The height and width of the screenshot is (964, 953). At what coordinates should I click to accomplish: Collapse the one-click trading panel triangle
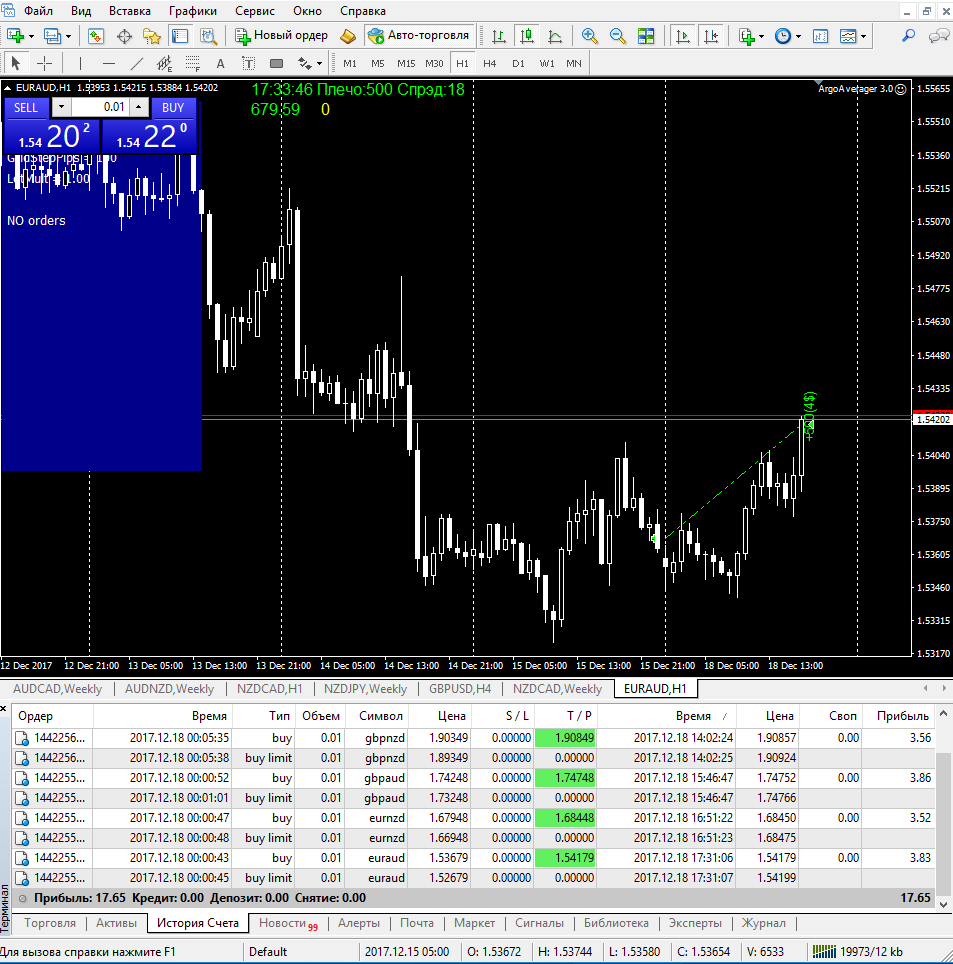7,88
